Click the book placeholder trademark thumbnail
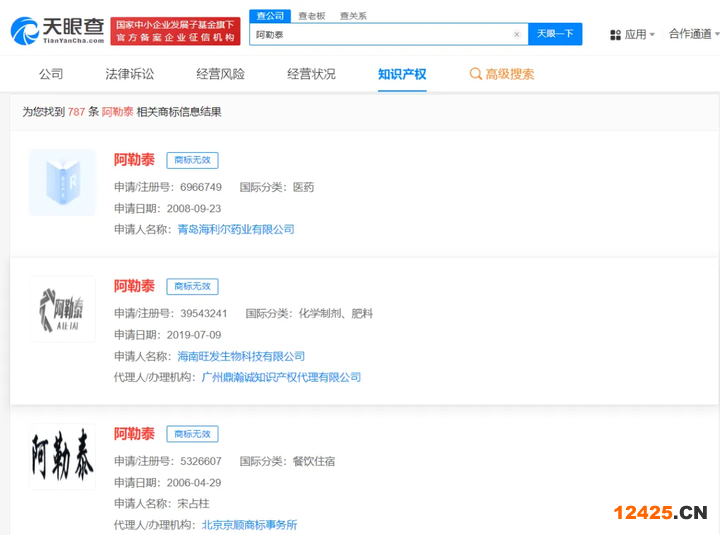The image size is (720, 535). [62, 182]
